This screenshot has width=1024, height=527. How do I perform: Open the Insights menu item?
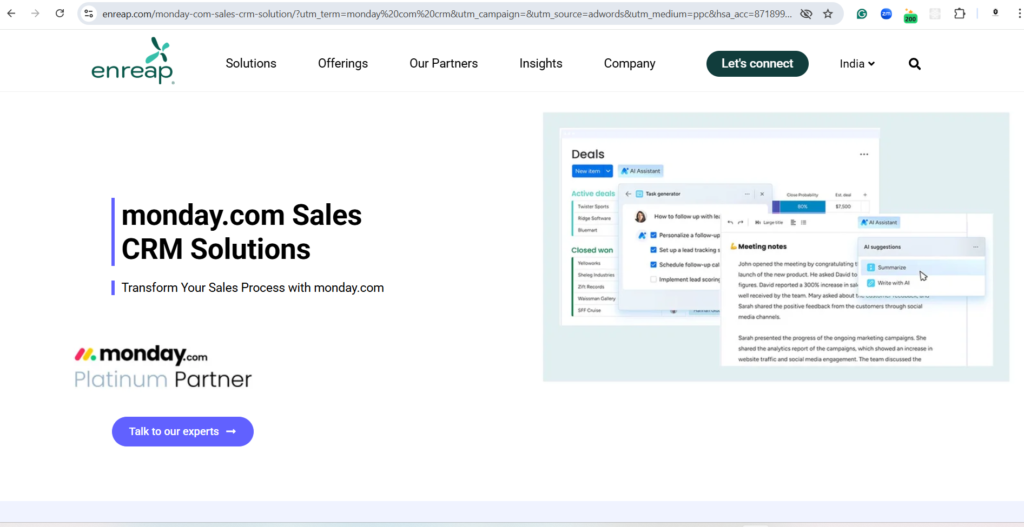click(x=540, y=64)
